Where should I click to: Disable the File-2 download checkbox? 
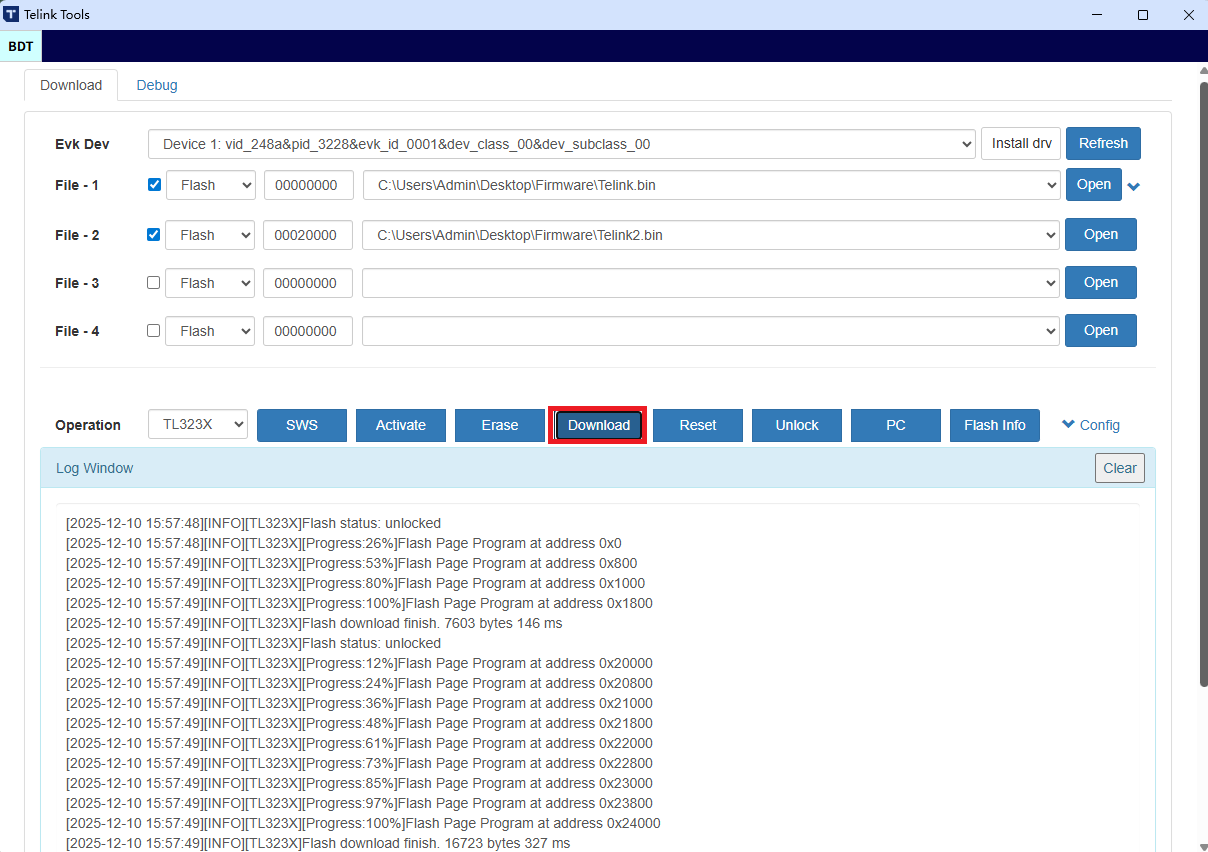click(x=153, y=234)
